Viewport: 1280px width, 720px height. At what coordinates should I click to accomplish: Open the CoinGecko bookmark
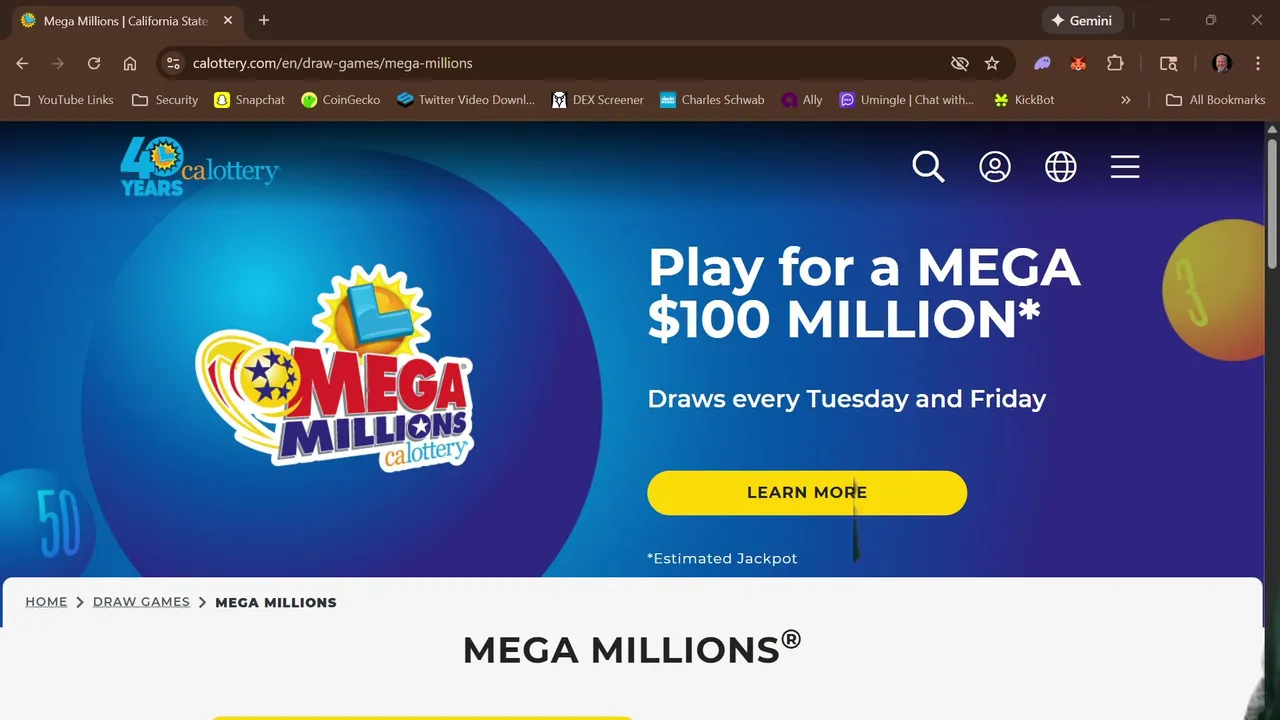(x=341, y=100)
